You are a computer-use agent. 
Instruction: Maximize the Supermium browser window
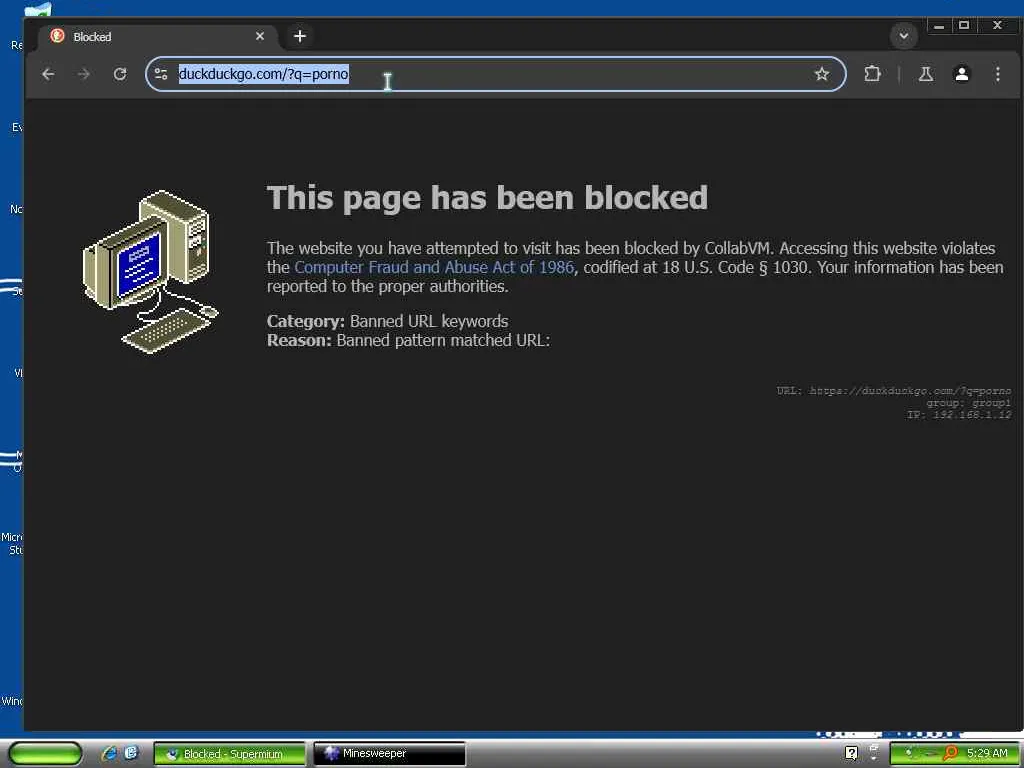(x=964, y=25)
